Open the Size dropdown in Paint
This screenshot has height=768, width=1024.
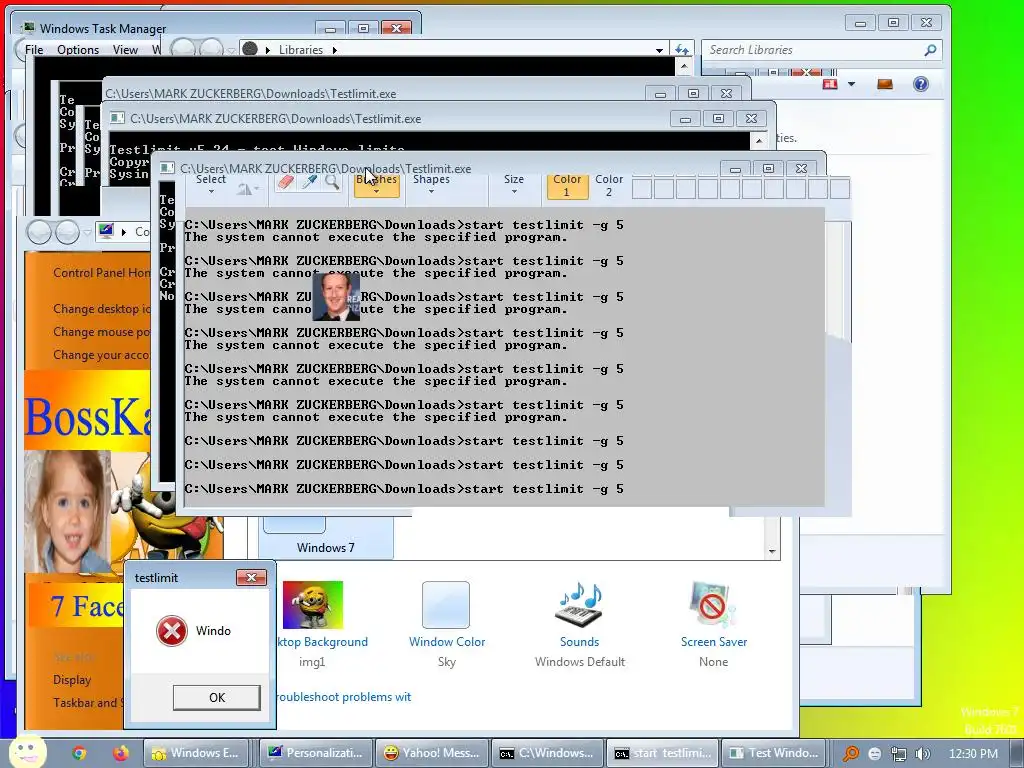pyautogui.click(x=514, y=185)
